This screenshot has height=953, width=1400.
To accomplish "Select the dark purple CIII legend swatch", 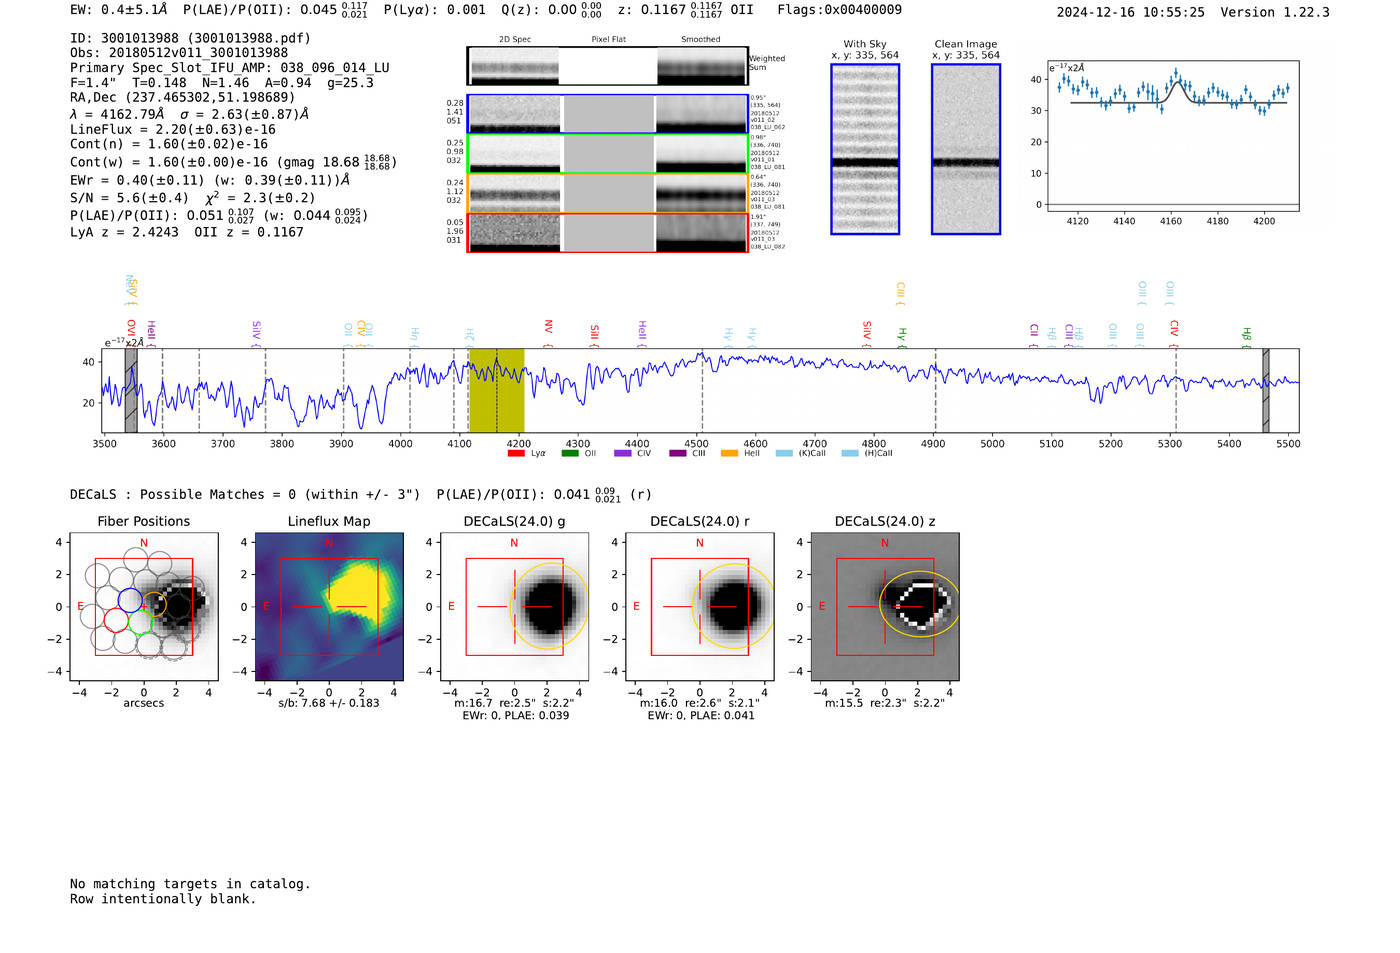I will point(678,453).
